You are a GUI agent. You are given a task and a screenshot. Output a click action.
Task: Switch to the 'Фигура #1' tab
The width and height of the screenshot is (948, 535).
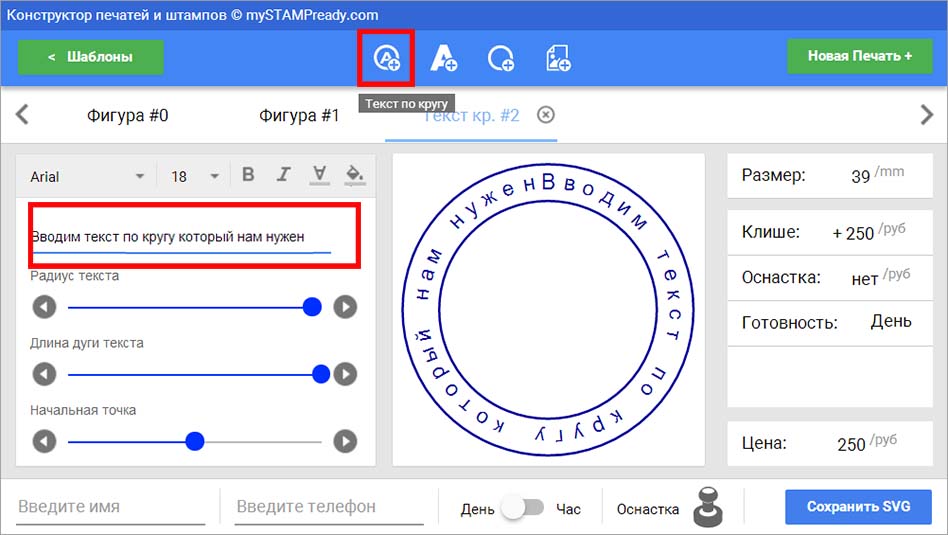299,115
